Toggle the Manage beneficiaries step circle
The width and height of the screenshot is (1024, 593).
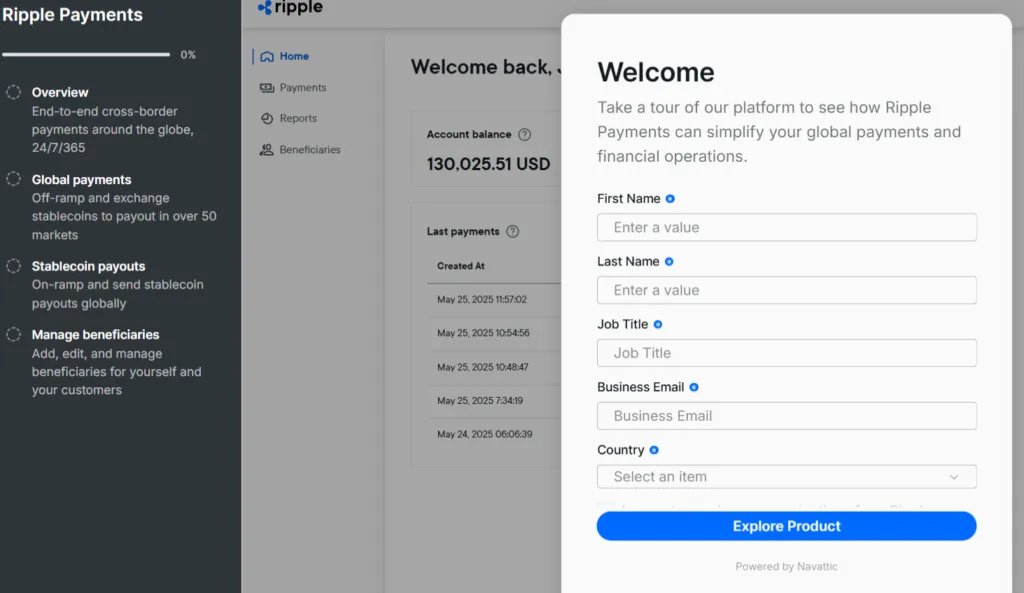(x=14, y=334)
